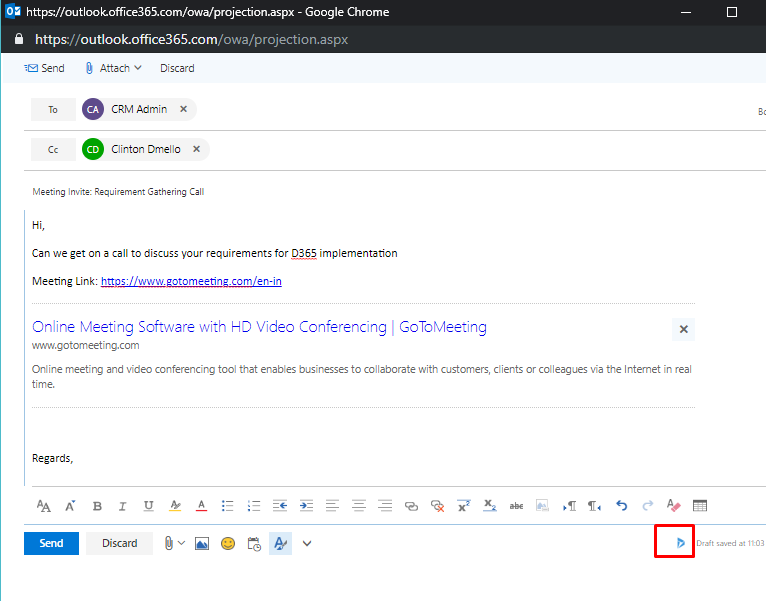Click the page address in Chrome bar
Screen dimensions: 766x601
[x=192, y=39]
